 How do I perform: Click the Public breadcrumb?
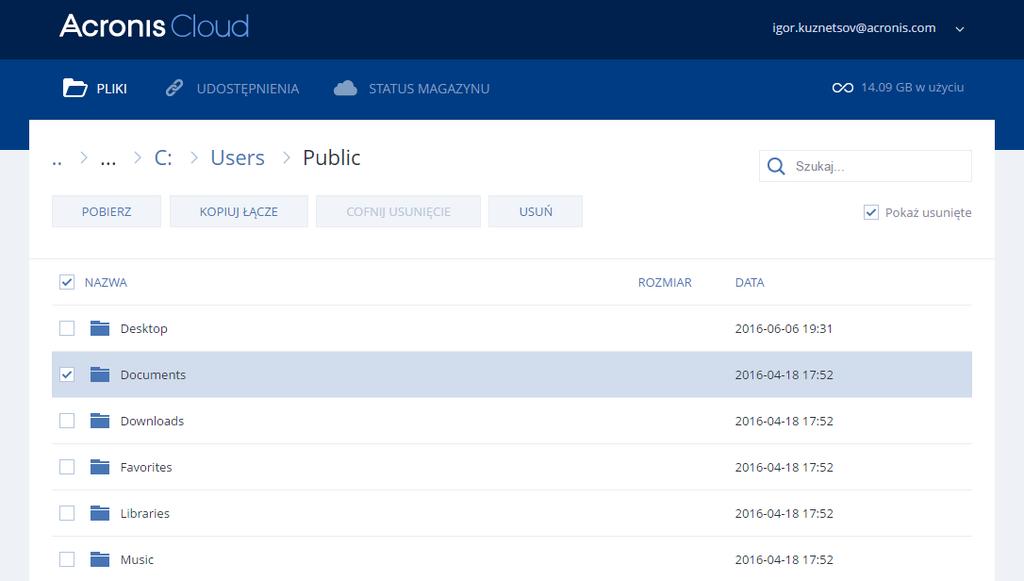[332, 157]
